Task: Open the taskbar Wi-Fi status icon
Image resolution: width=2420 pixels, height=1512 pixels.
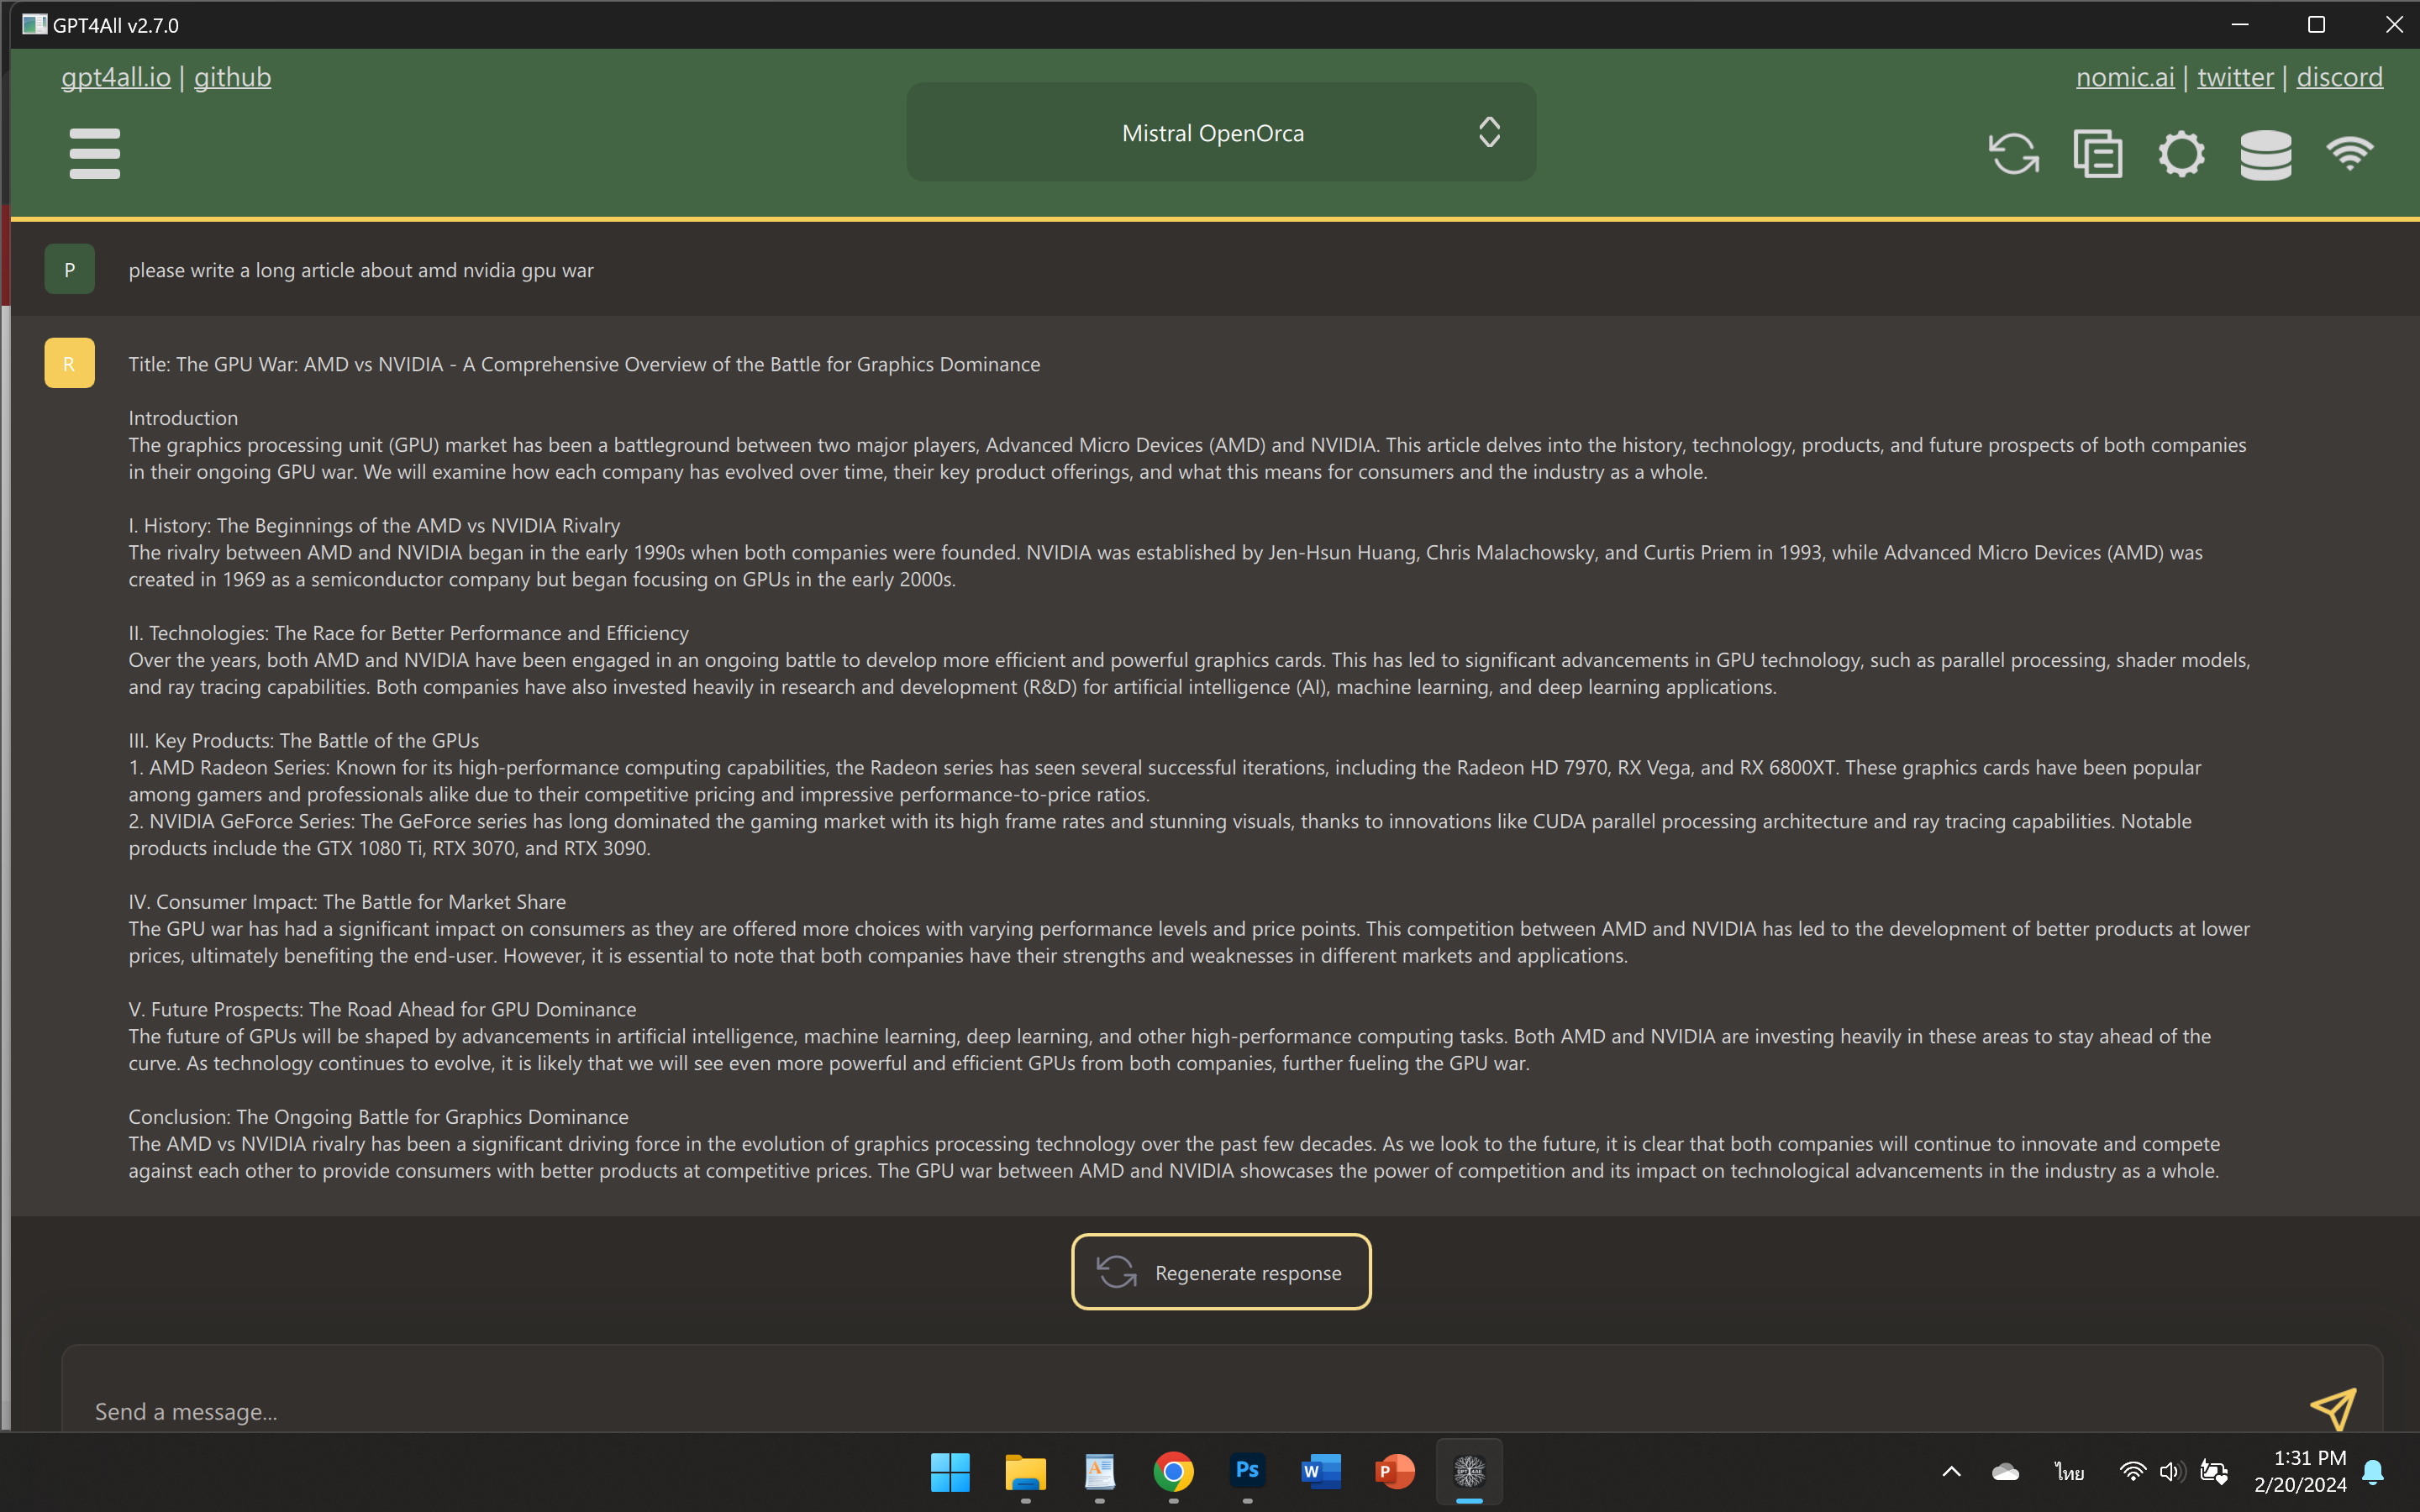Action: [2132, 1472]
